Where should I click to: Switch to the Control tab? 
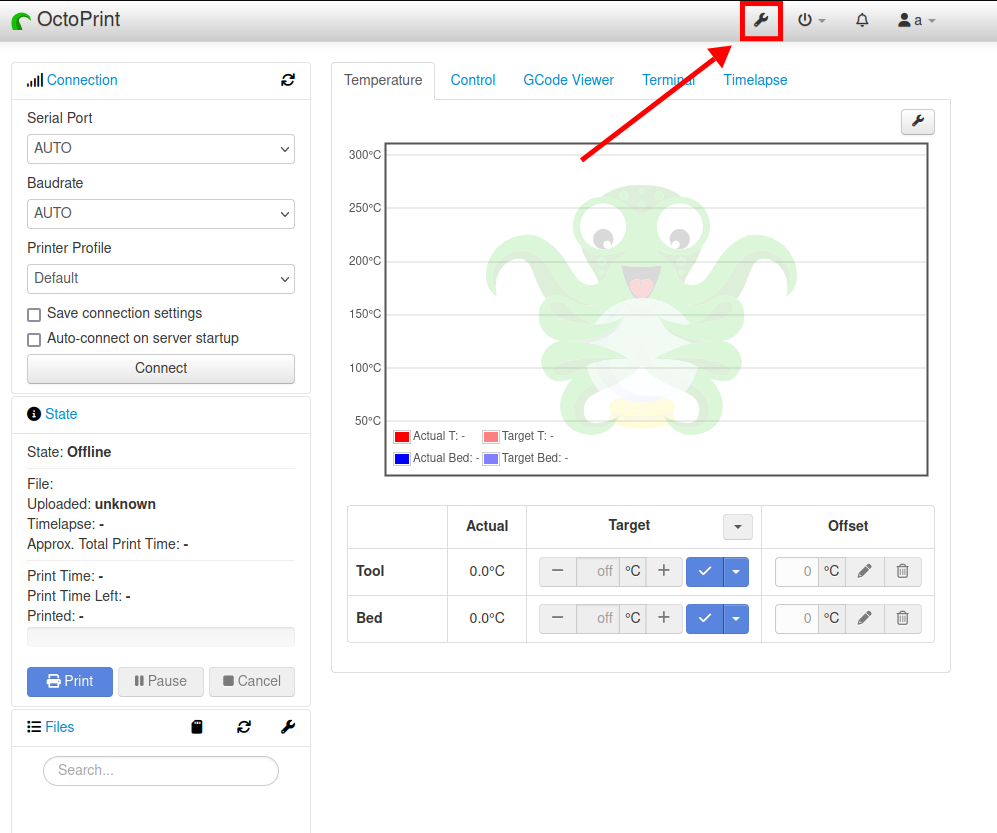point(473,80)
